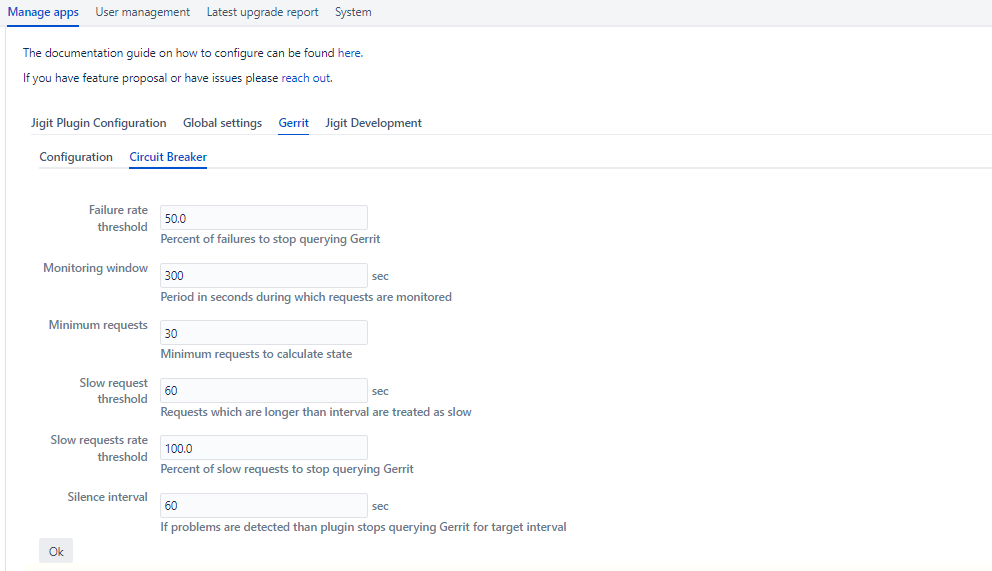
Task: Open Latest upgrade report tab
Action: (262, 12)
